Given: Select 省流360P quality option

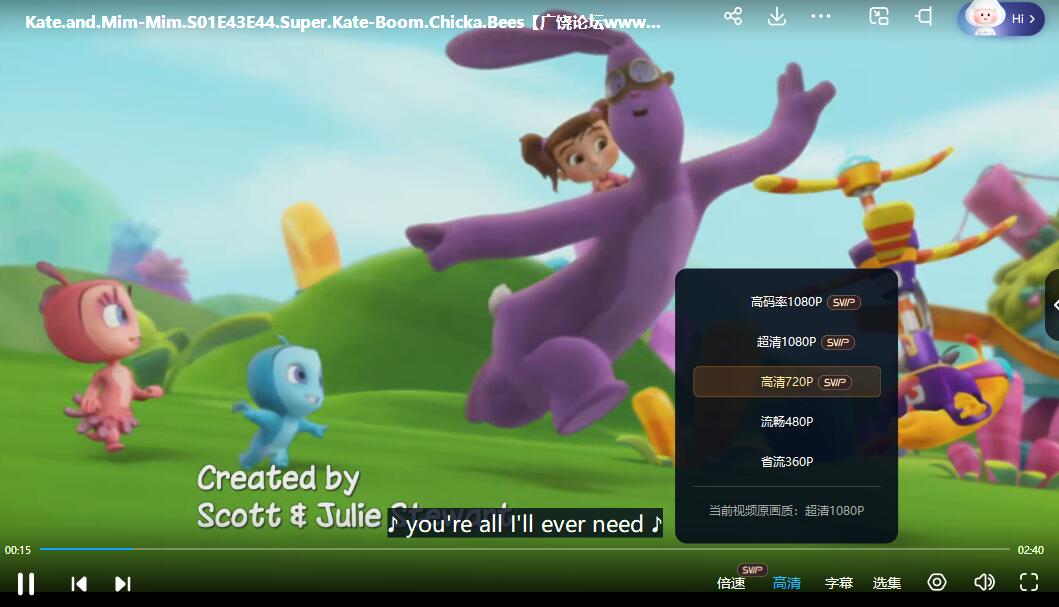Looking at the screenshot, I should (787, 461).
